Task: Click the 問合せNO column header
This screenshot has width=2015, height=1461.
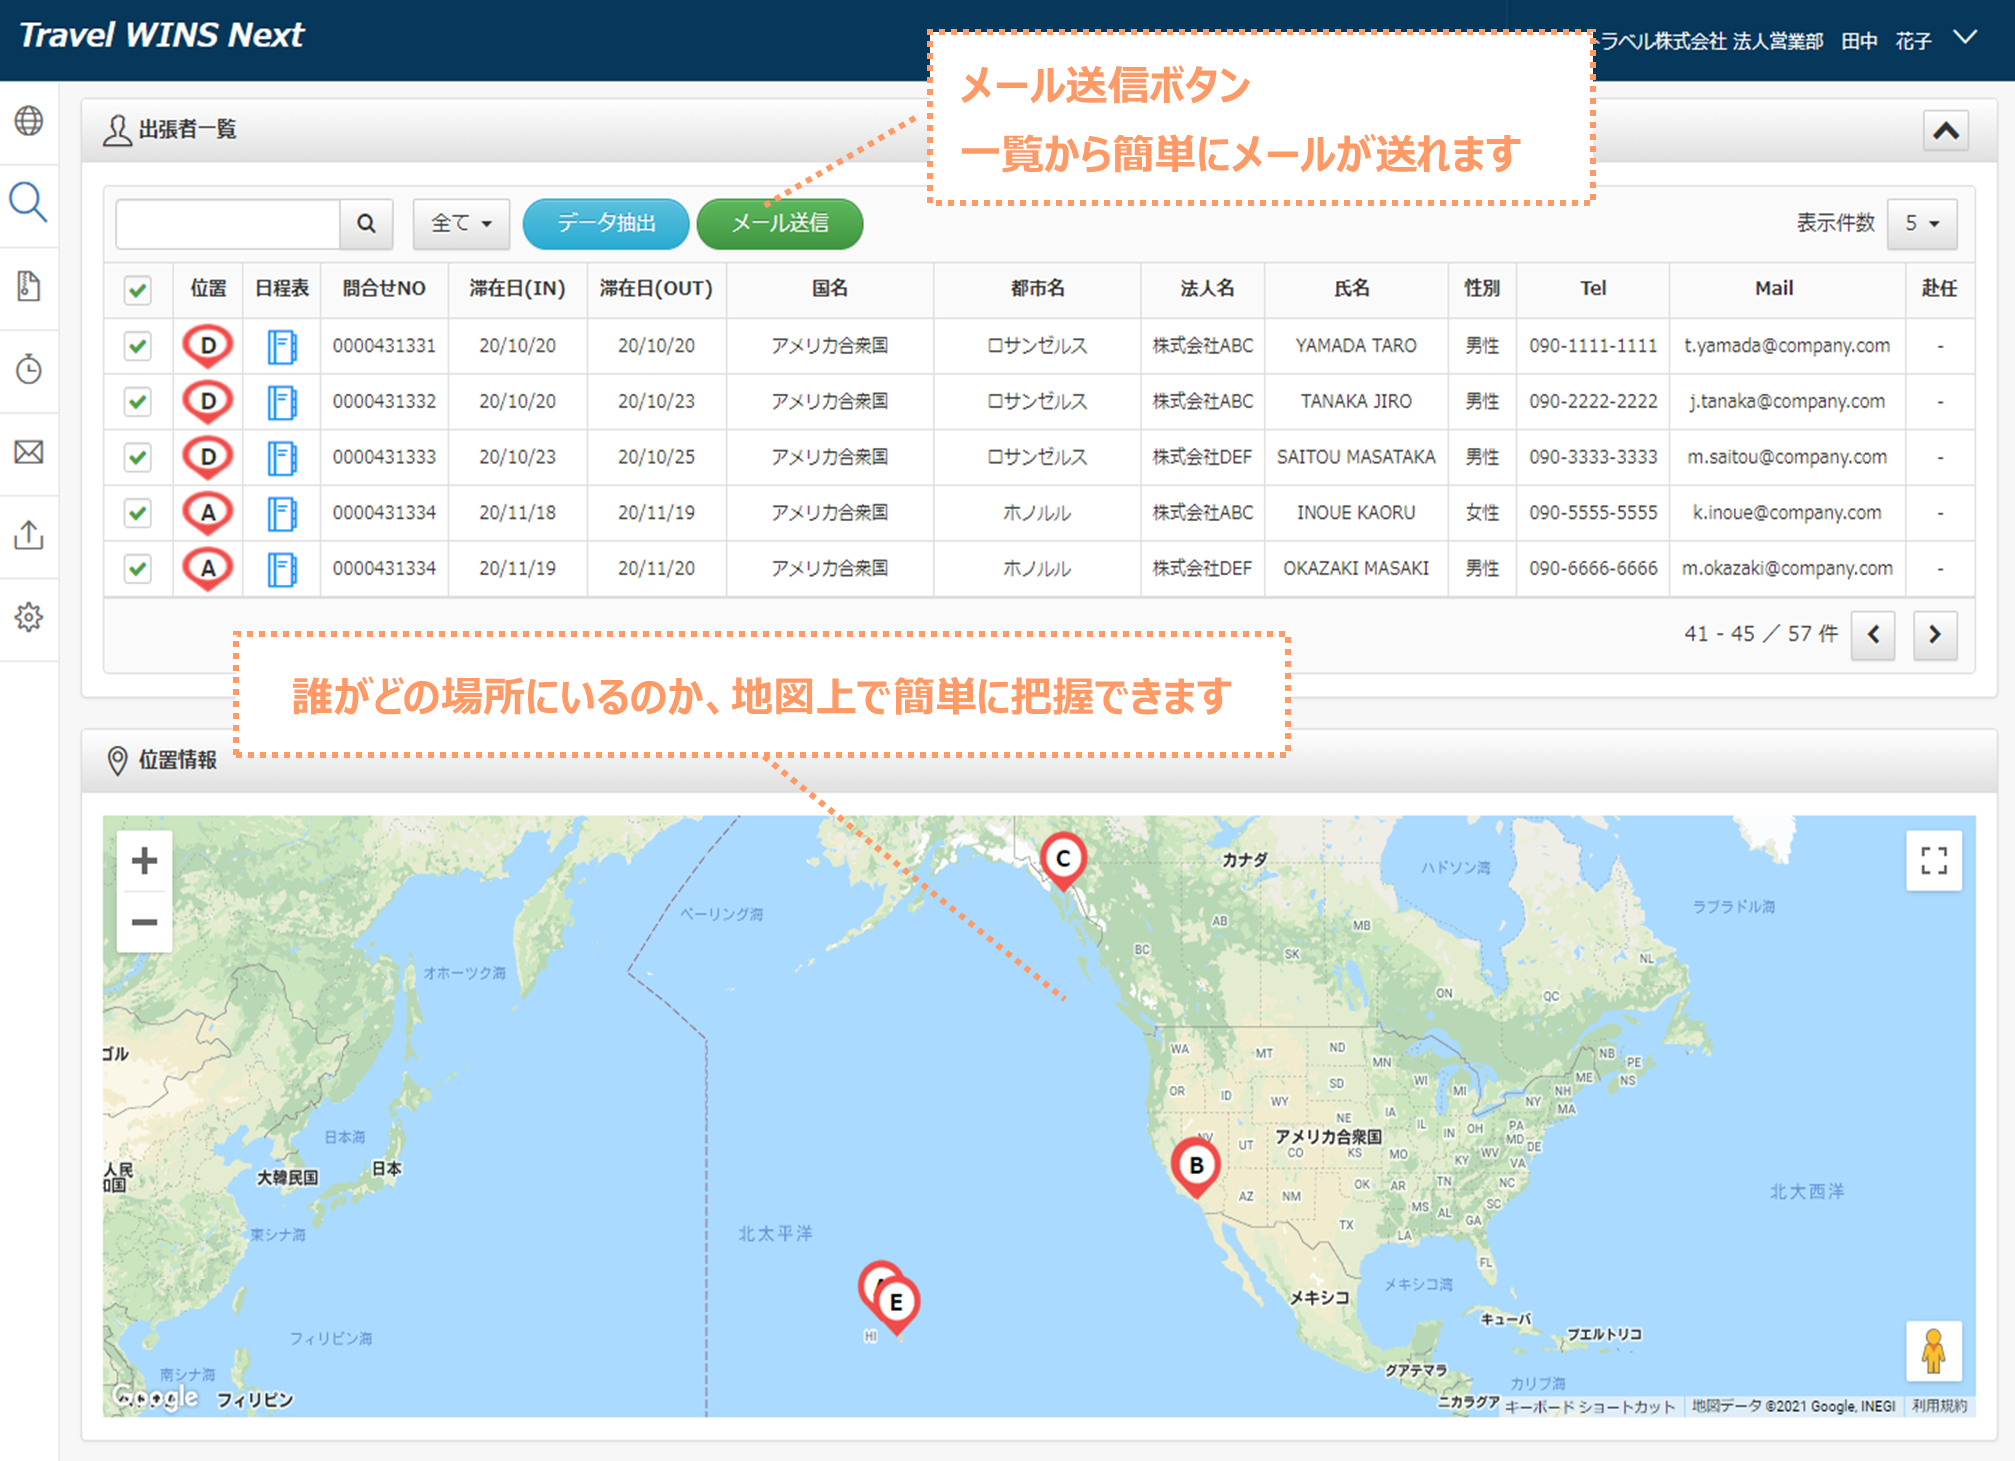Action: (384, 289)
